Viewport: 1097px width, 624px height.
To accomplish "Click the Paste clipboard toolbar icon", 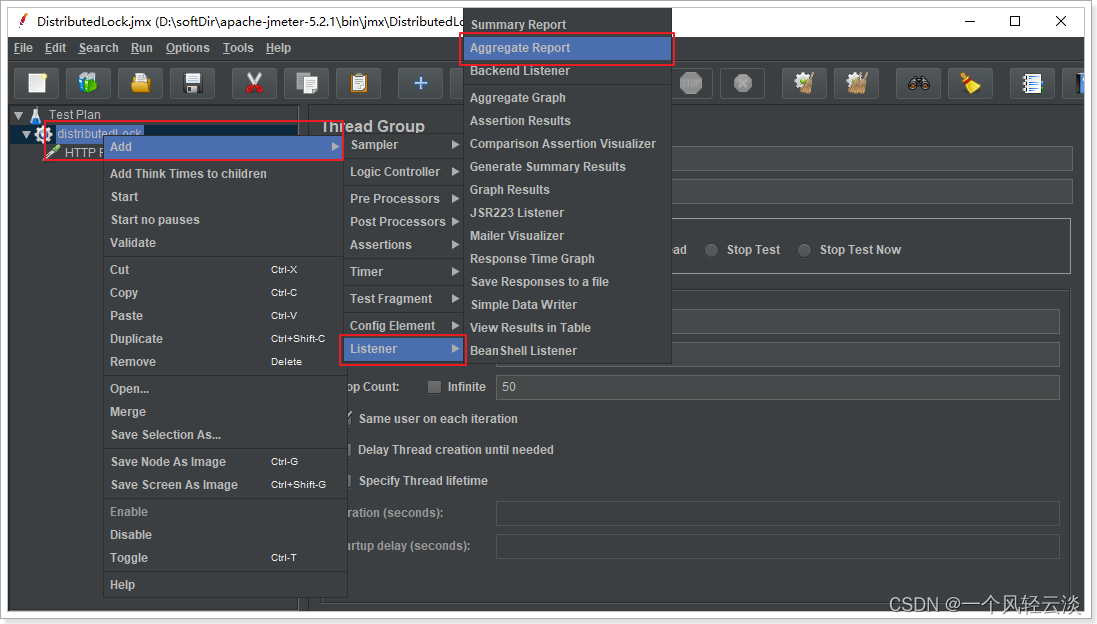I will coord(358,83).
